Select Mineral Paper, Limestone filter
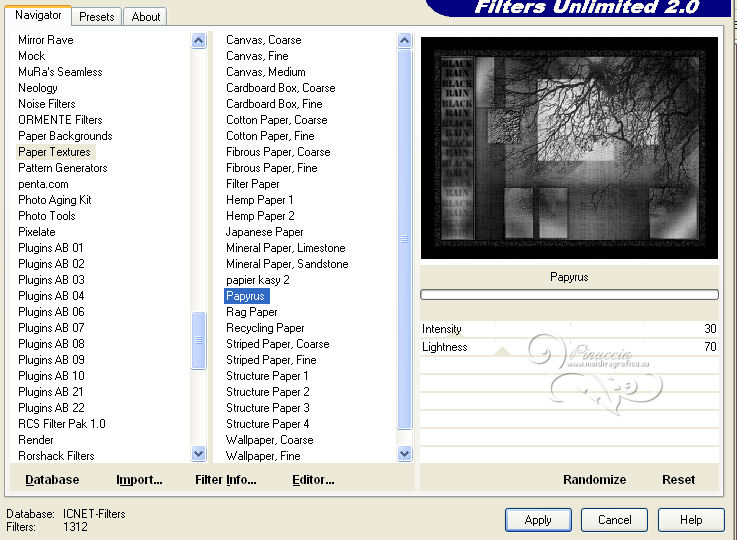Screen dimensions: 737x540 286,248
